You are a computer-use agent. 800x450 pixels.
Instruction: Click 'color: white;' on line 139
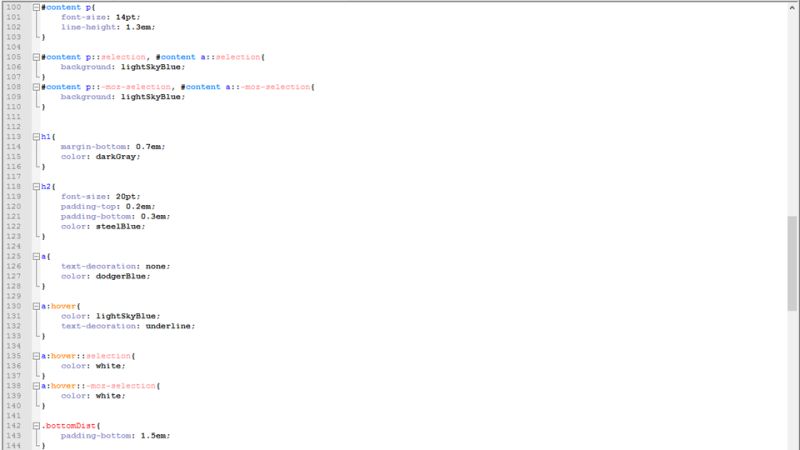tap(93, 396)
